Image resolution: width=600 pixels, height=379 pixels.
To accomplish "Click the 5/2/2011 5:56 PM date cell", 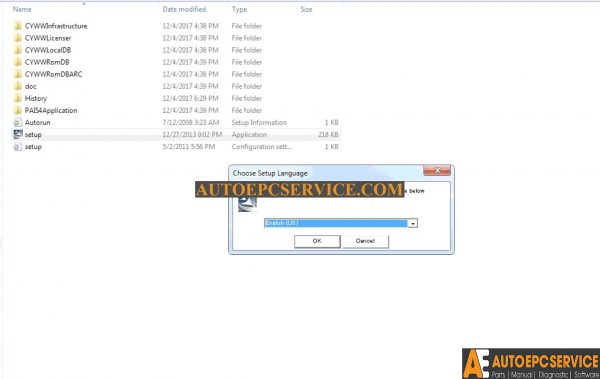I will click(189, 147).
